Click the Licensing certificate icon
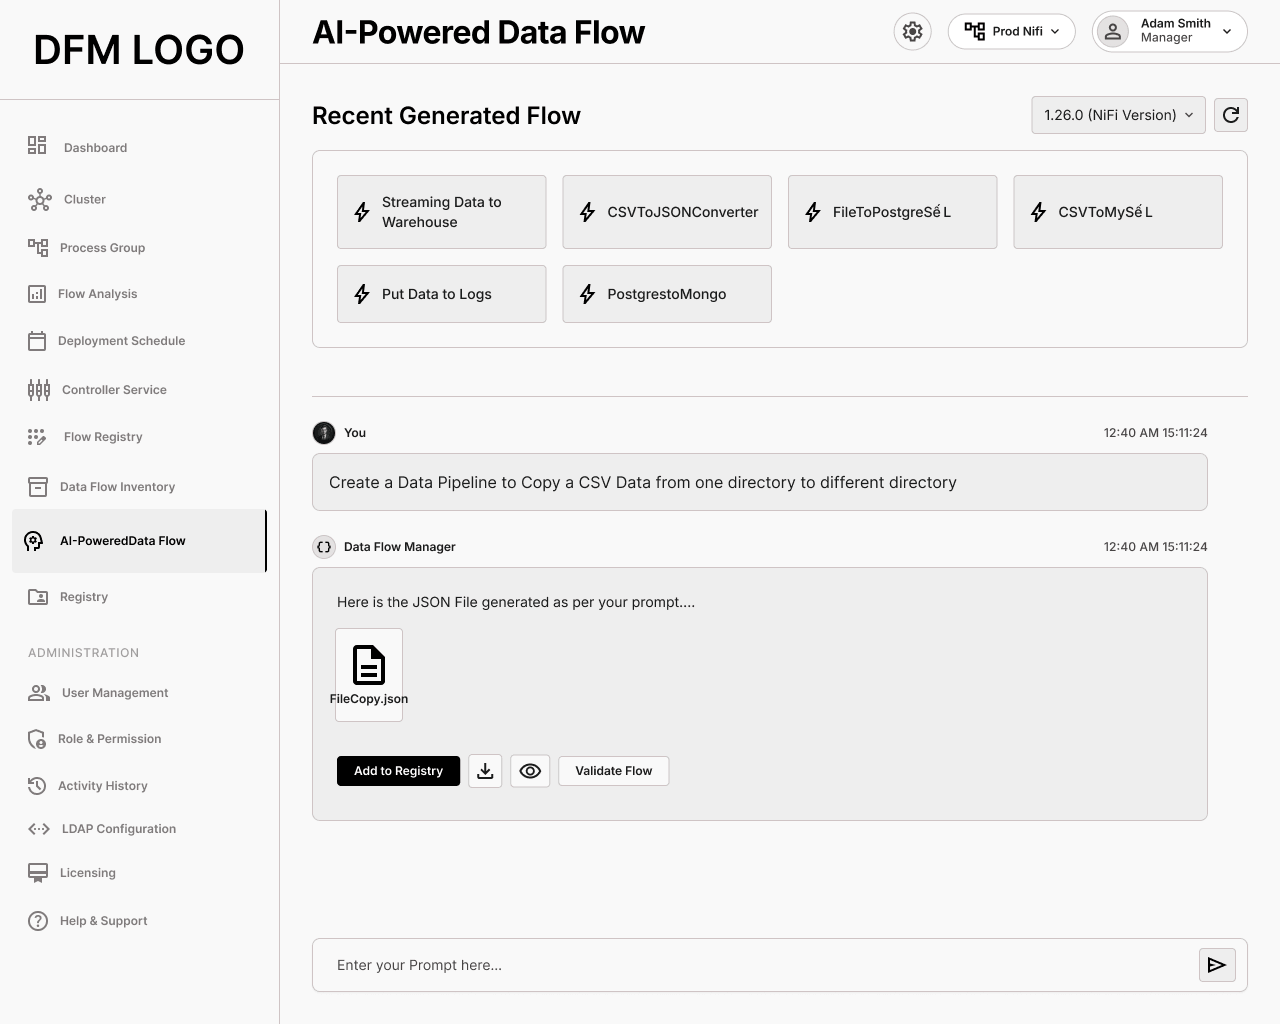Viewport: 1280px width, 1024px height. (x=38, y=872)
